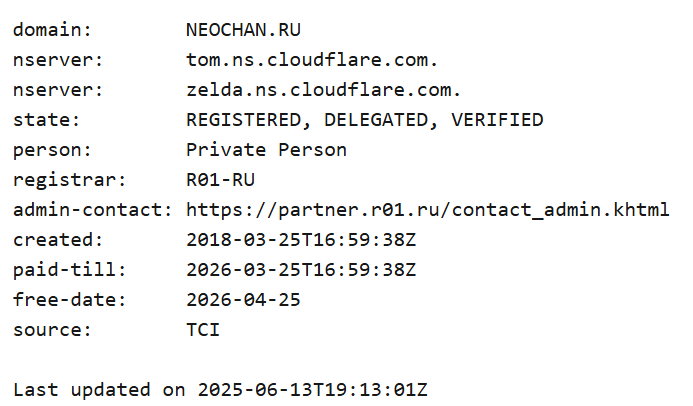Click the Last updated timestamp line
The image size is (693, 406).
(x=220, y=390)
